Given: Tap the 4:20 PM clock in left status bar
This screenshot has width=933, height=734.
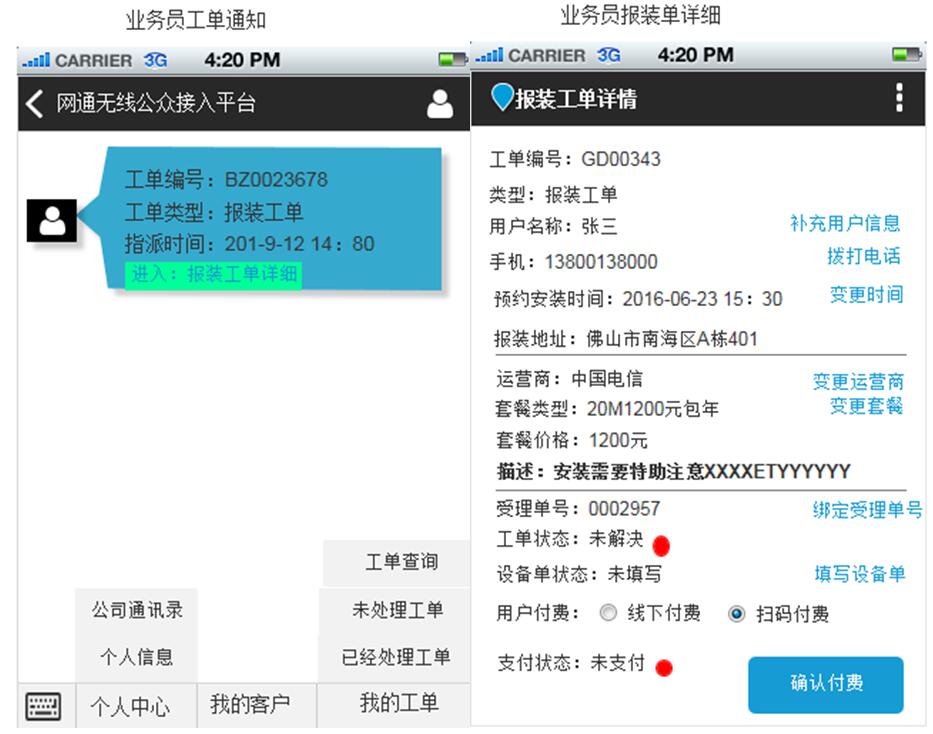Looking at the screenshot, I should pos(242,60).
